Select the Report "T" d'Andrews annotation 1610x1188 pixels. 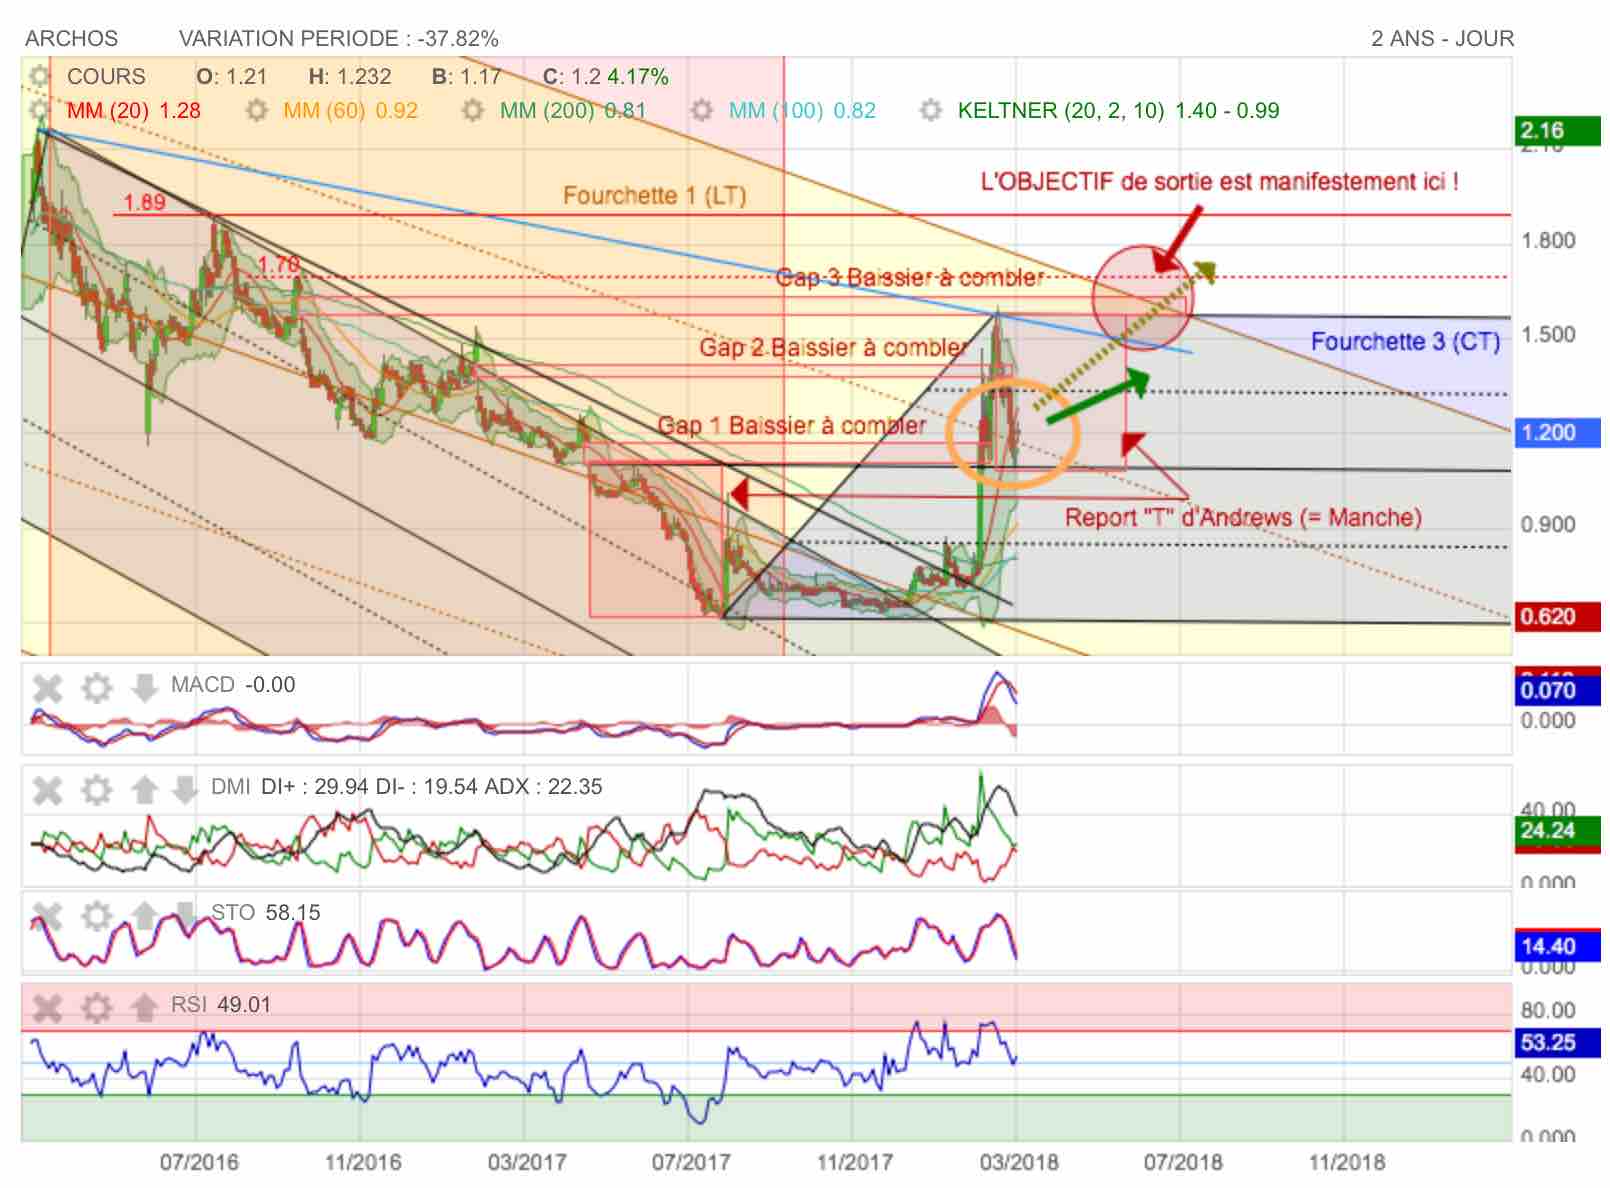(1243, 518)
